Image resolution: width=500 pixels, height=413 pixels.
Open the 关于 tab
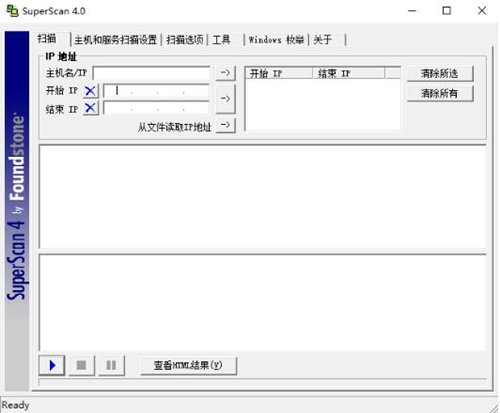click(323, 40)
